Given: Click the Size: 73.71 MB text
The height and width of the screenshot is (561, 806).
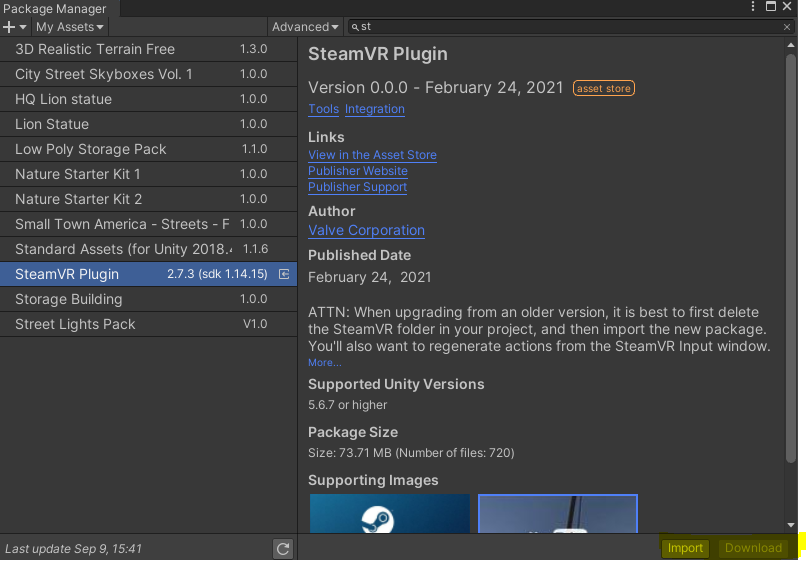Looking at the screenshot, I should tap(411, 453).
